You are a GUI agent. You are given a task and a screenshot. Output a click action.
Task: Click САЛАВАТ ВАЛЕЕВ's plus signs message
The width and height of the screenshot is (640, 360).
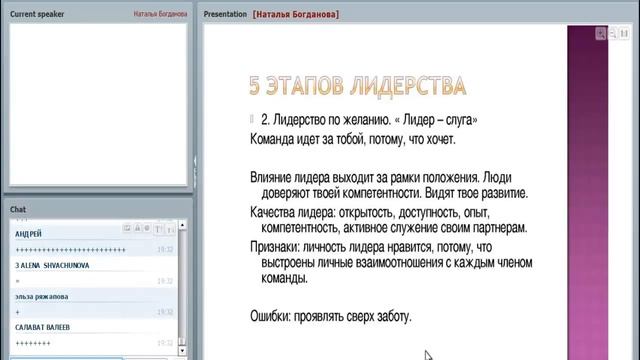click(x=33, y=343)
